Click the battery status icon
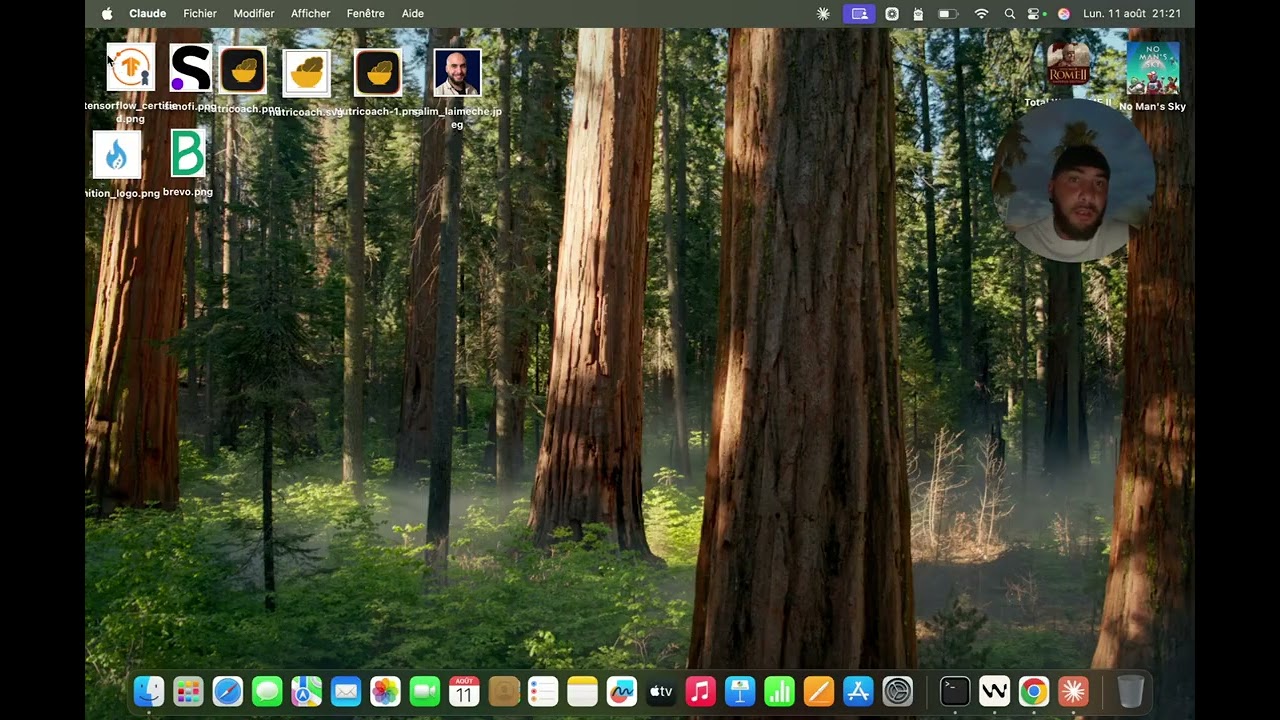This screenshot has height=720, width=1280. pyautogui.click(x=947, y=14)
